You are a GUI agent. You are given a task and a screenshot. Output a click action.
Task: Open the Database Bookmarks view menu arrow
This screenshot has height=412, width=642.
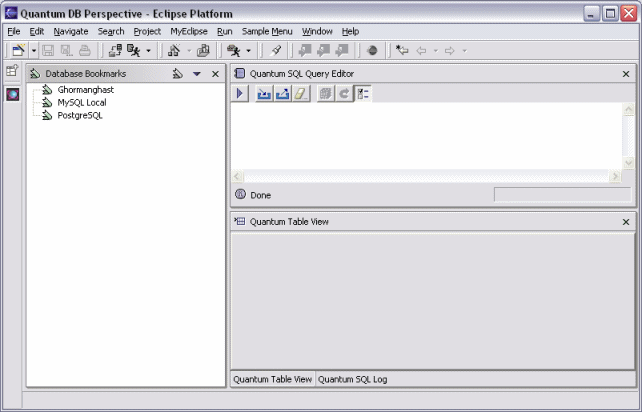(x=197, y=74)
